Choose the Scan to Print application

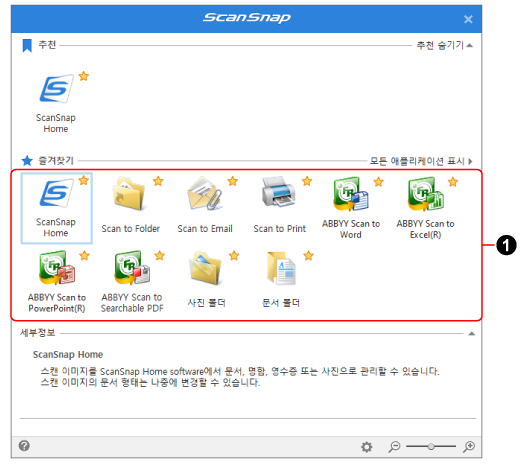(x=279, y=205)
